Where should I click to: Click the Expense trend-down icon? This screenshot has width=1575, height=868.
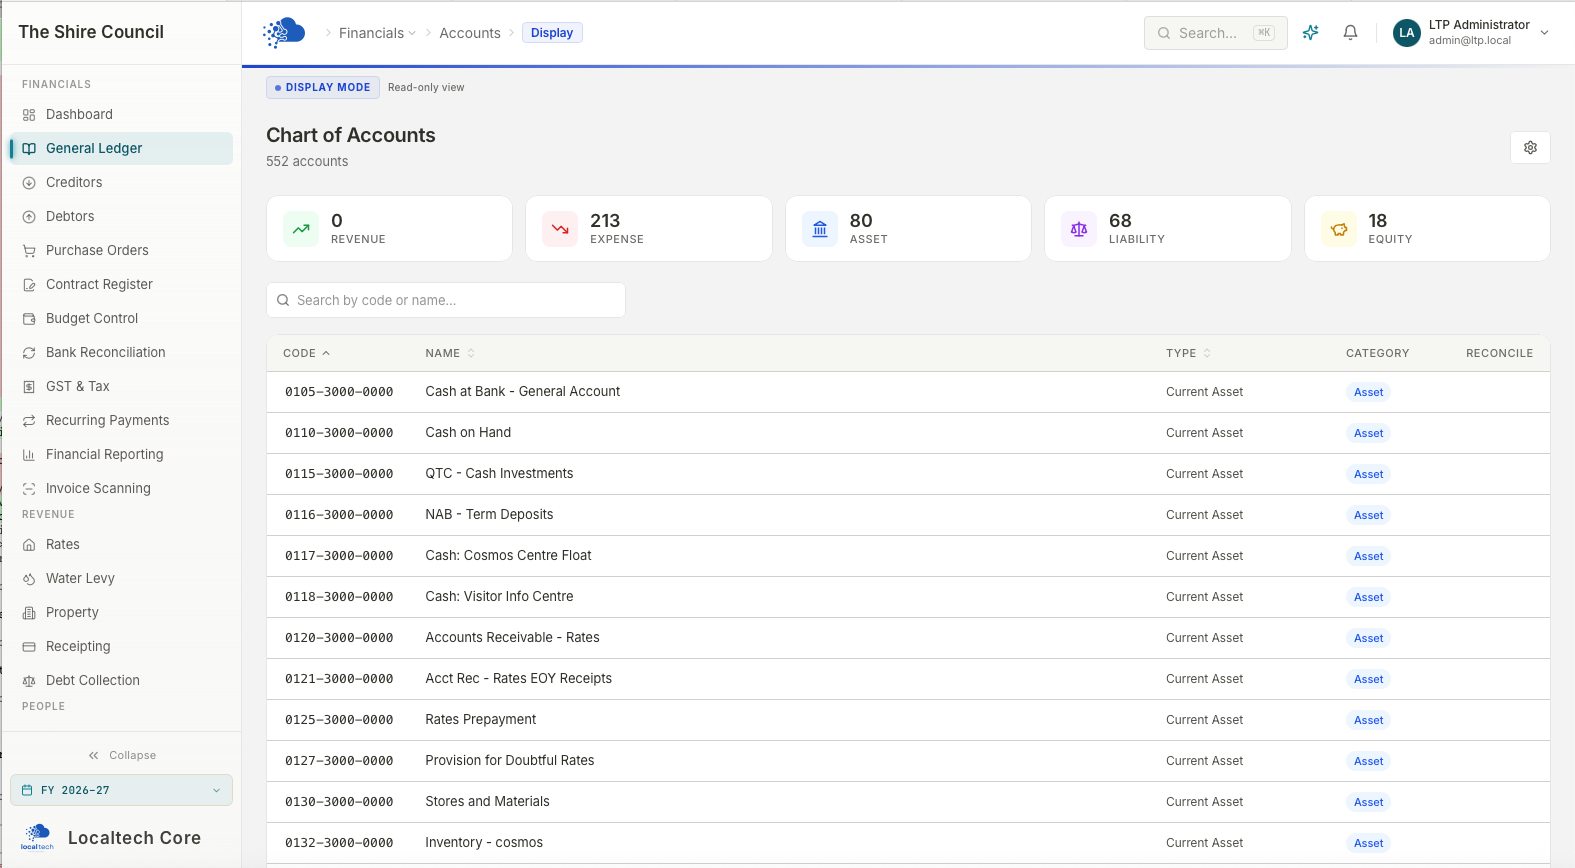tap(560, 229)
